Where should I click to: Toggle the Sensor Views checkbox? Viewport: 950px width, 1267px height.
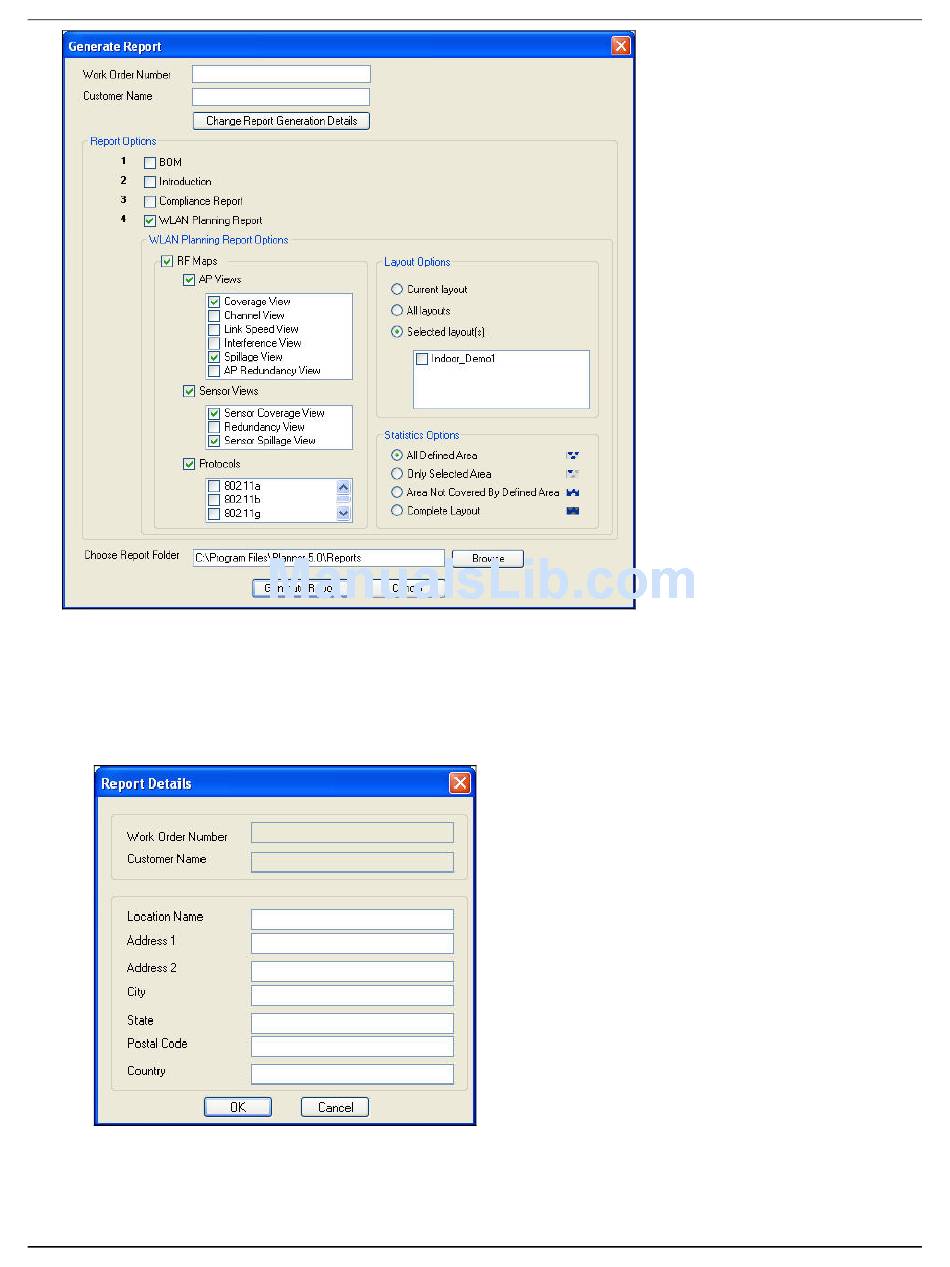point(189,391)
